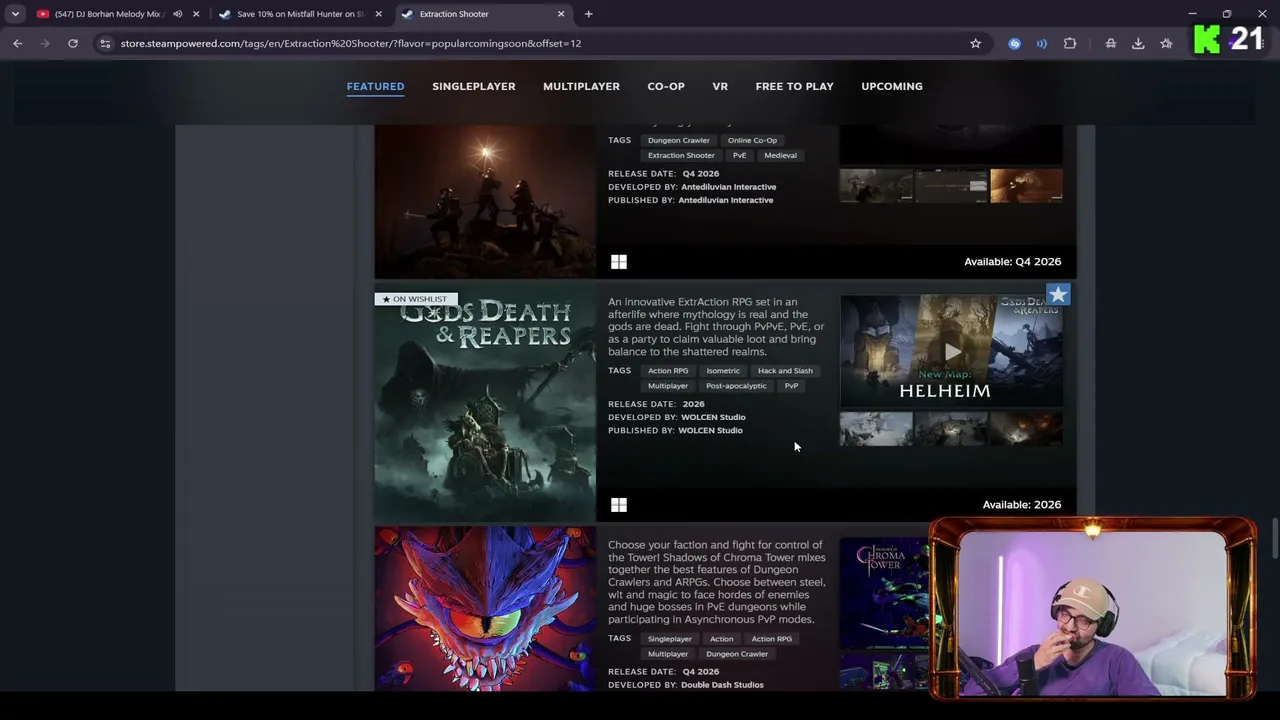This screenshot has height=720, width=1280.
Task: Open the browser downloads icon
Action: coord(1138,43)
